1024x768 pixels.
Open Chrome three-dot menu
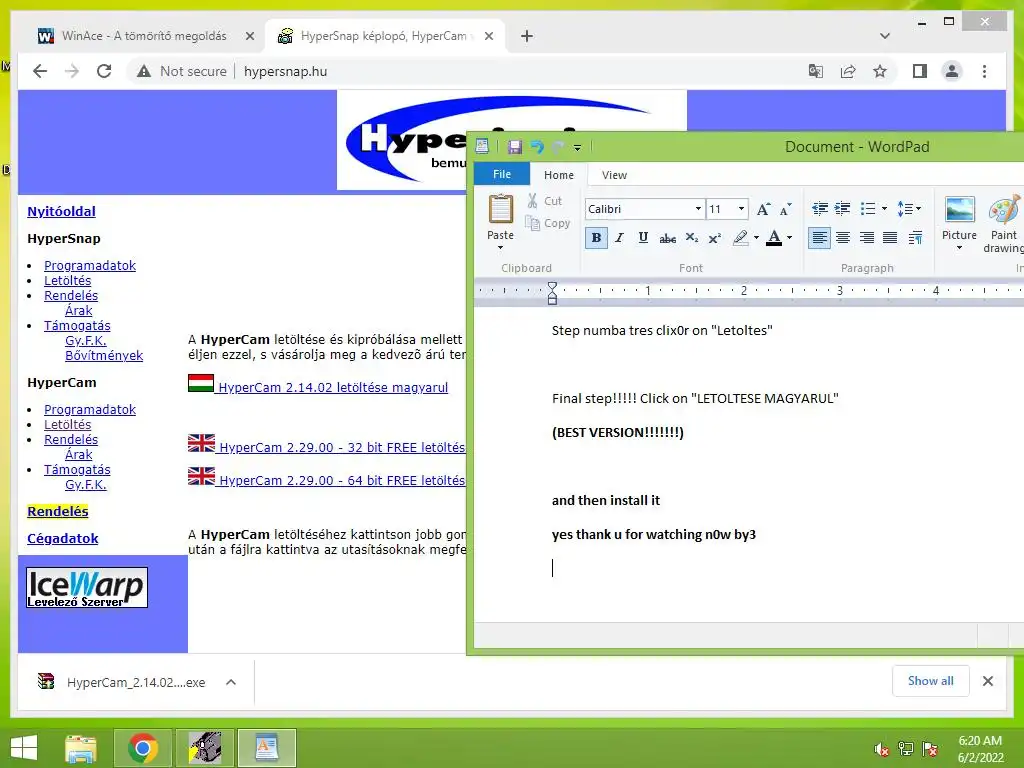984,71
